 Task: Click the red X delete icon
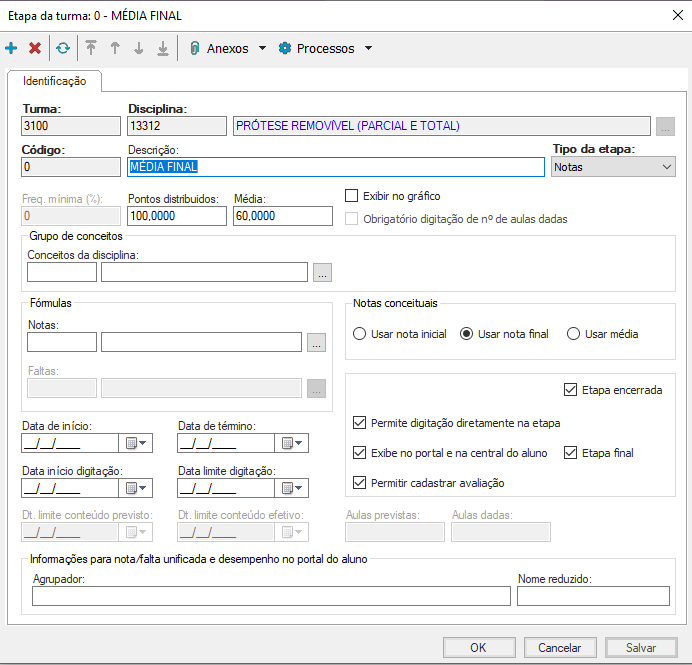[x=35, y=48]
